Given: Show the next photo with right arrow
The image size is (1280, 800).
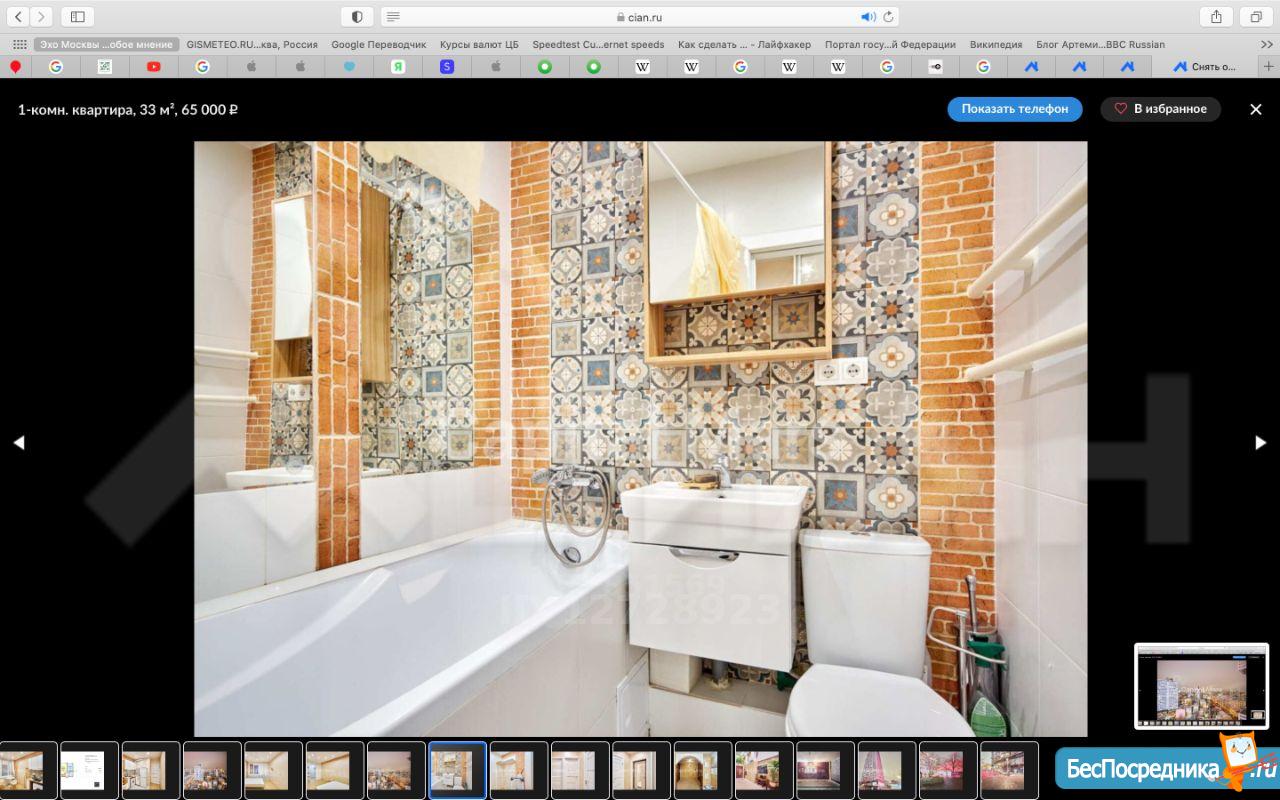Looking at the screenshot, I should (1260, 443).
